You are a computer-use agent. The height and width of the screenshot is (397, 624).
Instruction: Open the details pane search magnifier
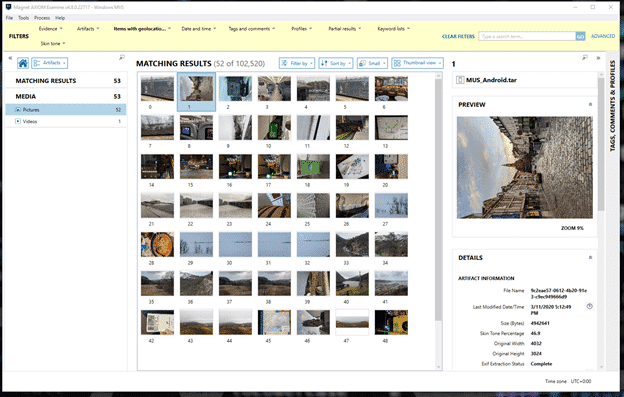(585, 58)
